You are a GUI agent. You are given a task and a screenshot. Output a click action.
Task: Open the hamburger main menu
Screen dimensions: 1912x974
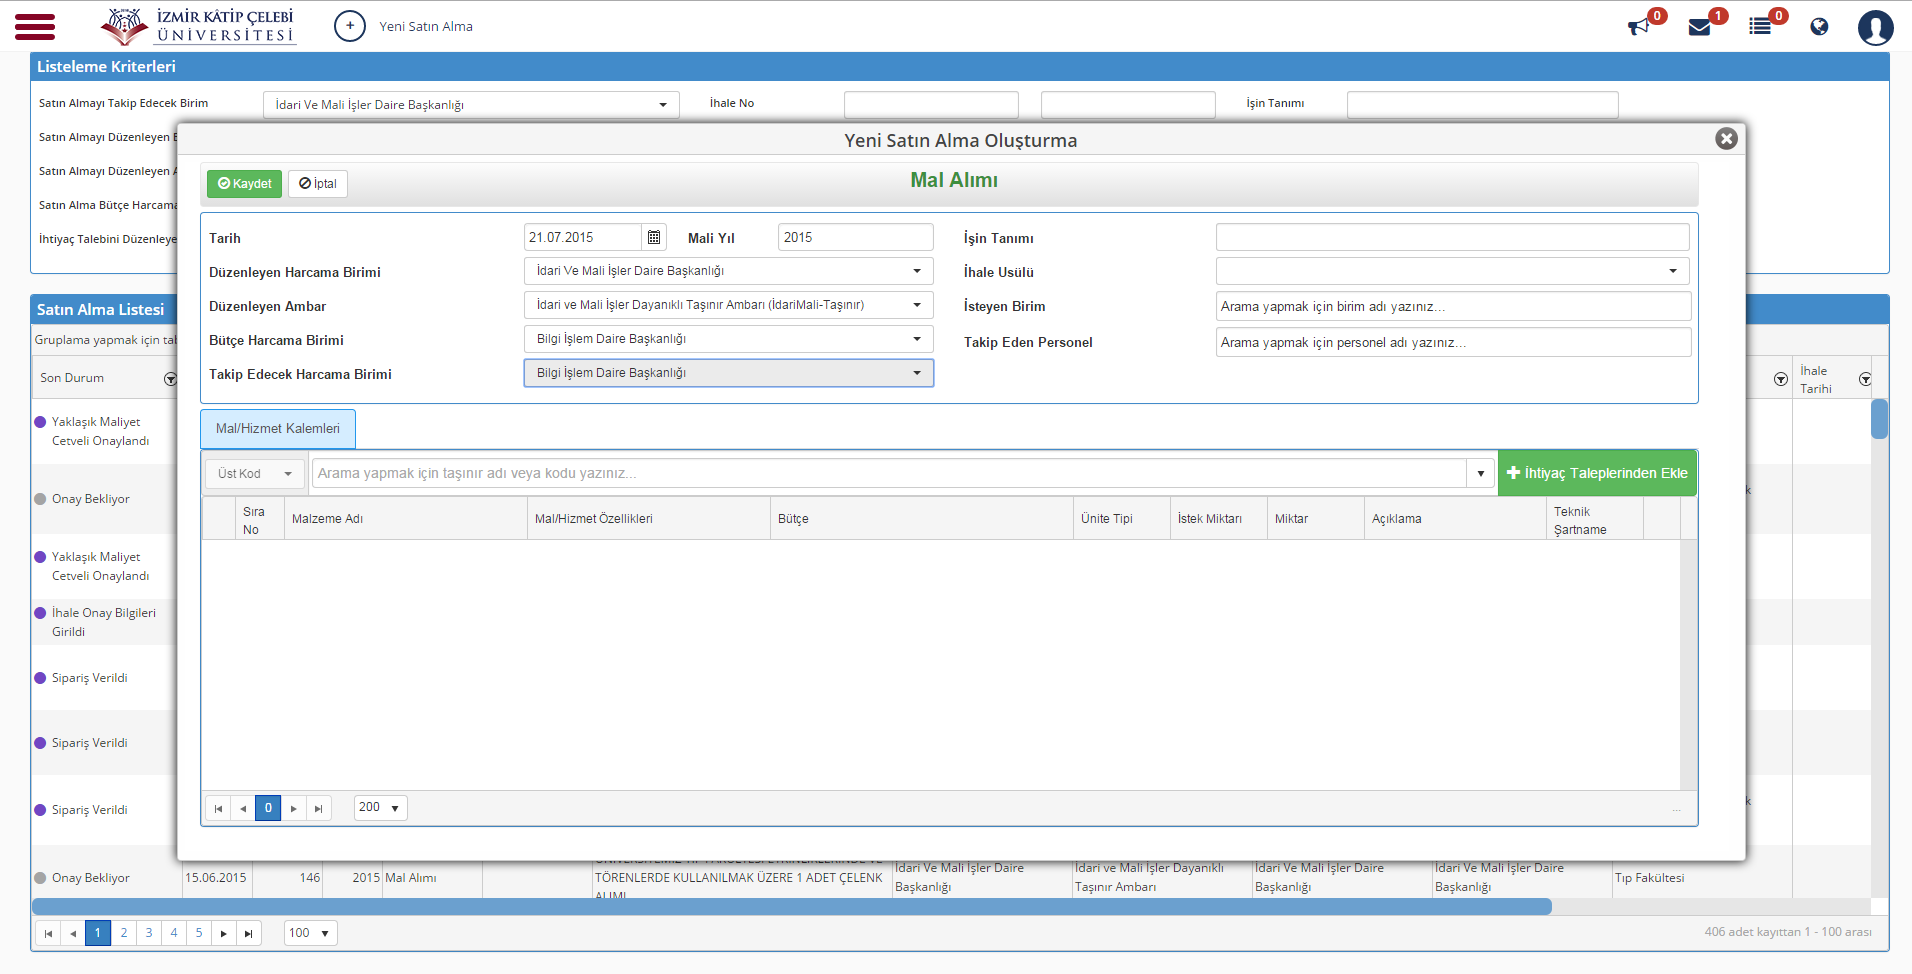coord(35,26)
